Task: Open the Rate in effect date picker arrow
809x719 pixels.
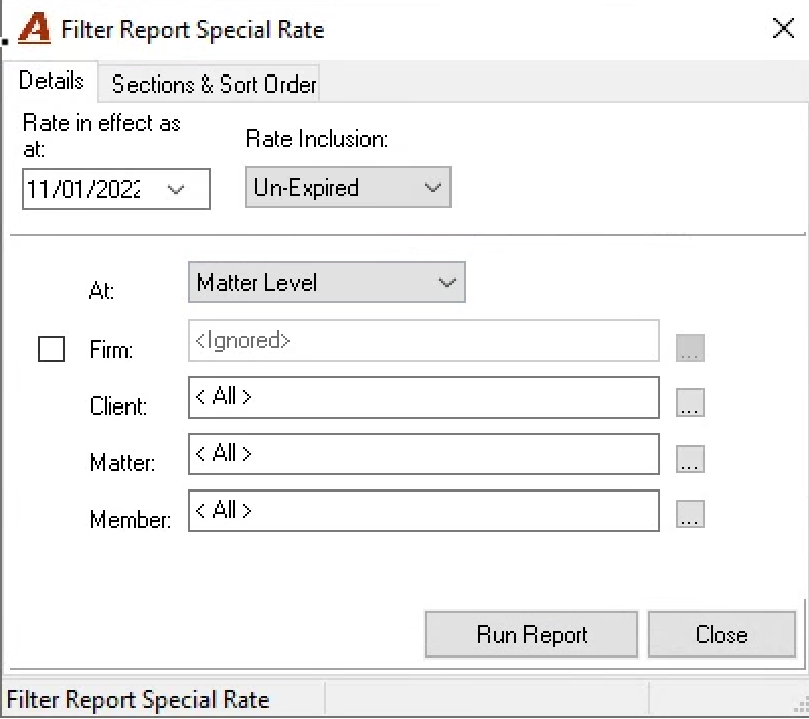Action: 176,189
